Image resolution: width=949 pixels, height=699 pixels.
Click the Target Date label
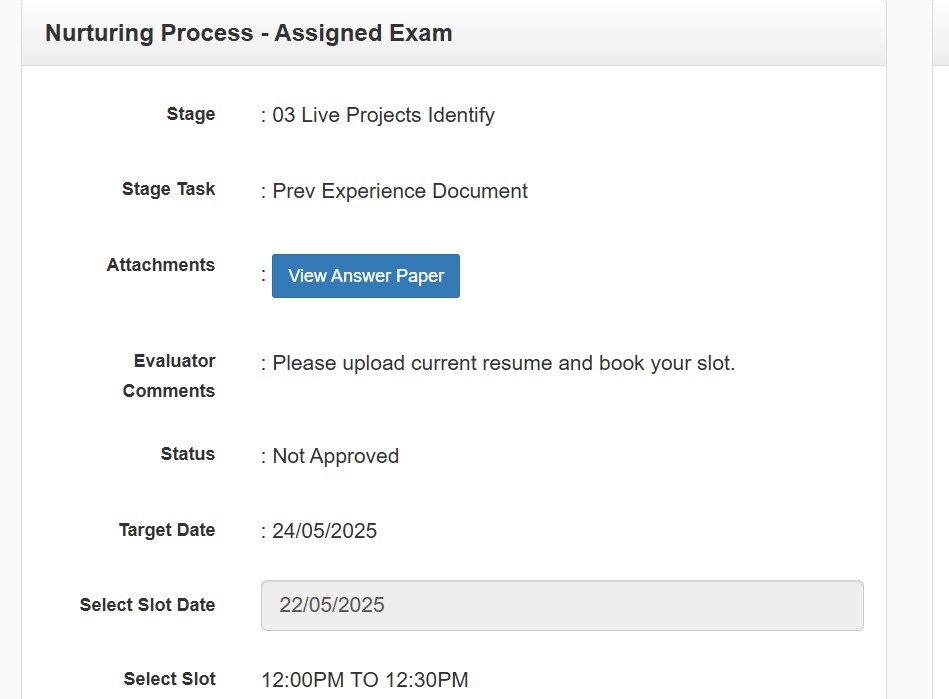[x=166, y=530]
